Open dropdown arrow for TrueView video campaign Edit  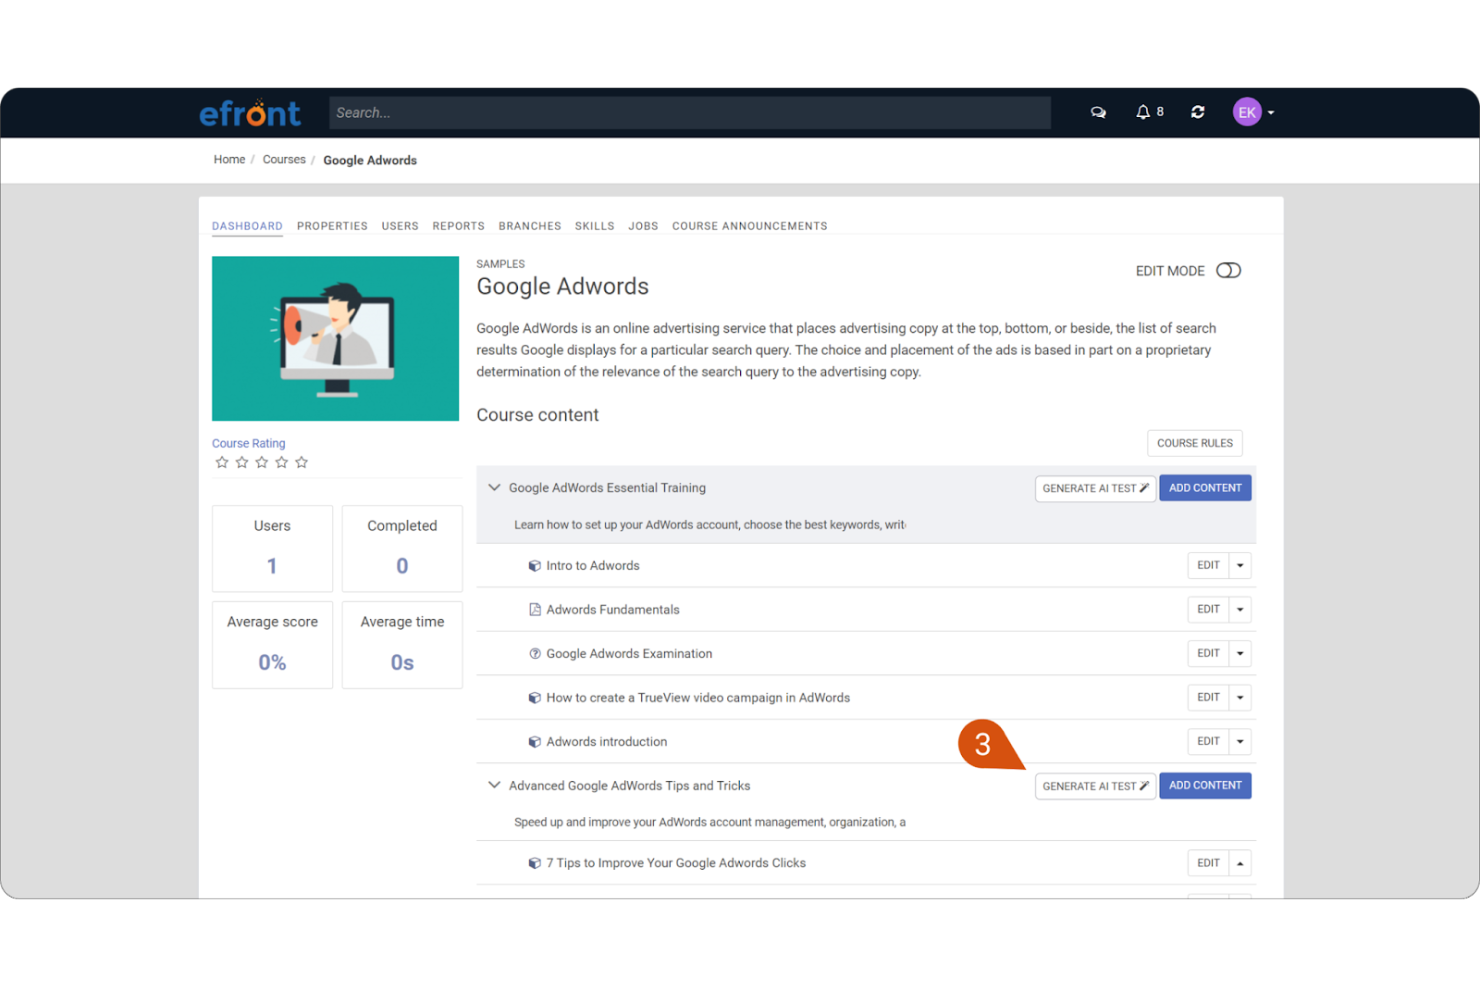[x=1240, y=698]
